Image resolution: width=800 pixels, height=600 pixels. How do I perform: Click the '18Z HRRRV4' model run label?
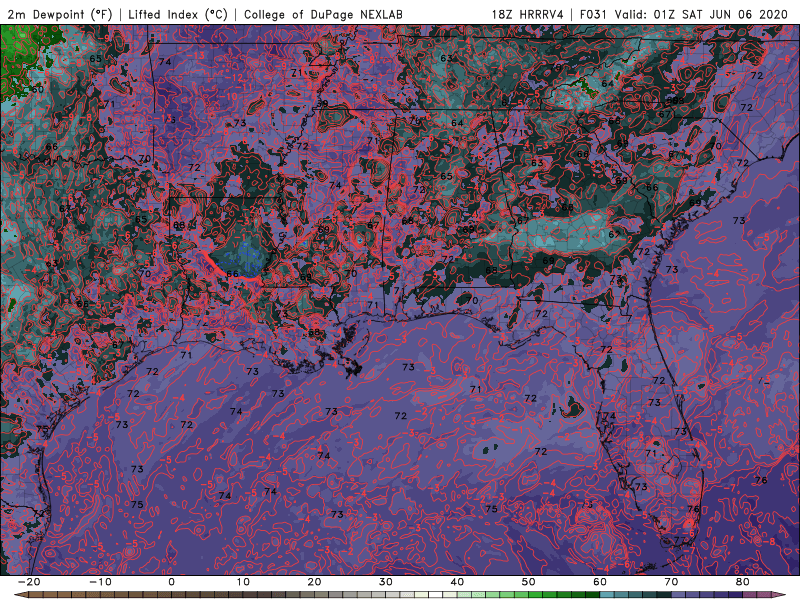(x=528, y=15)
